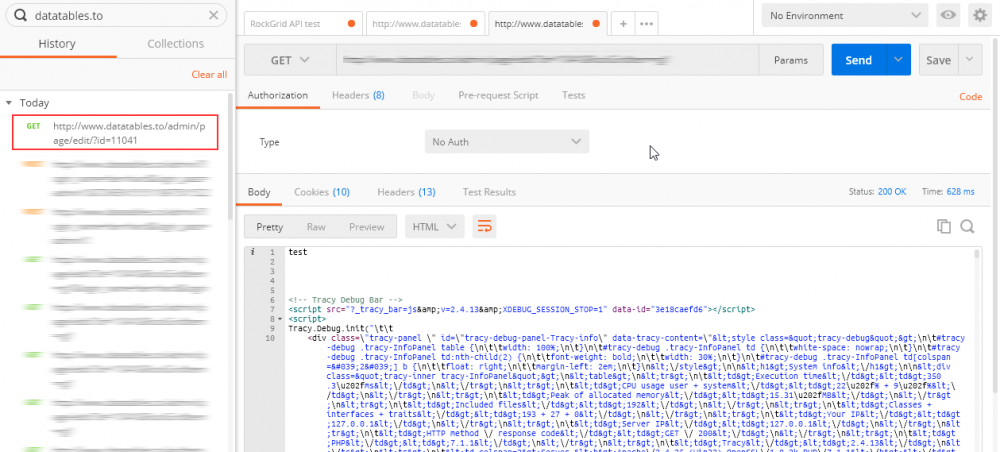Expand the No Environment selector
1000x452 pixels.
coord(844,15)
